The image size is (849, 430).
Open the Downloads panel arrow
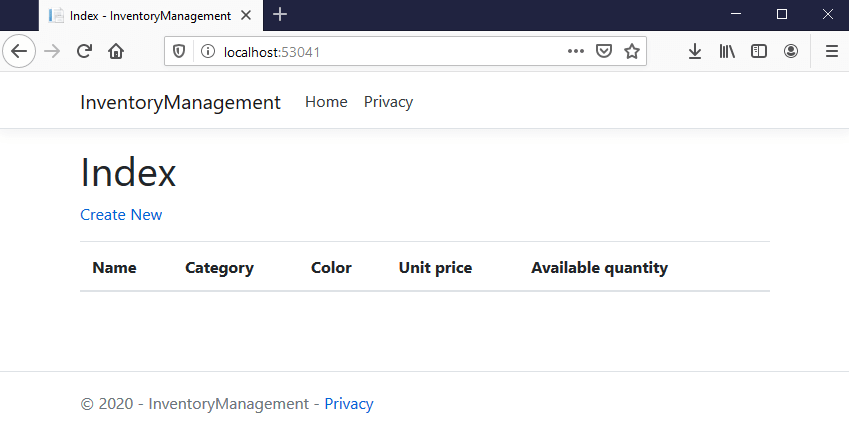coord(695,51)
